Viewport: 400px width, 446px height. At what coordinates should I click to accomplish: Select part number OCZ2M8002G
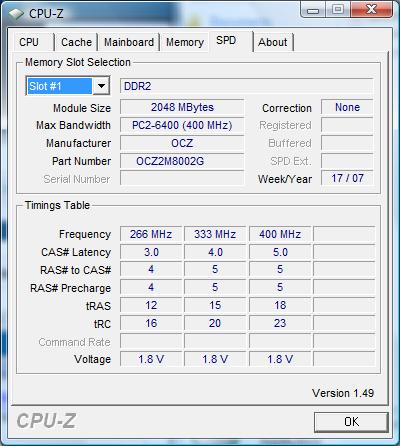point(182,161)
